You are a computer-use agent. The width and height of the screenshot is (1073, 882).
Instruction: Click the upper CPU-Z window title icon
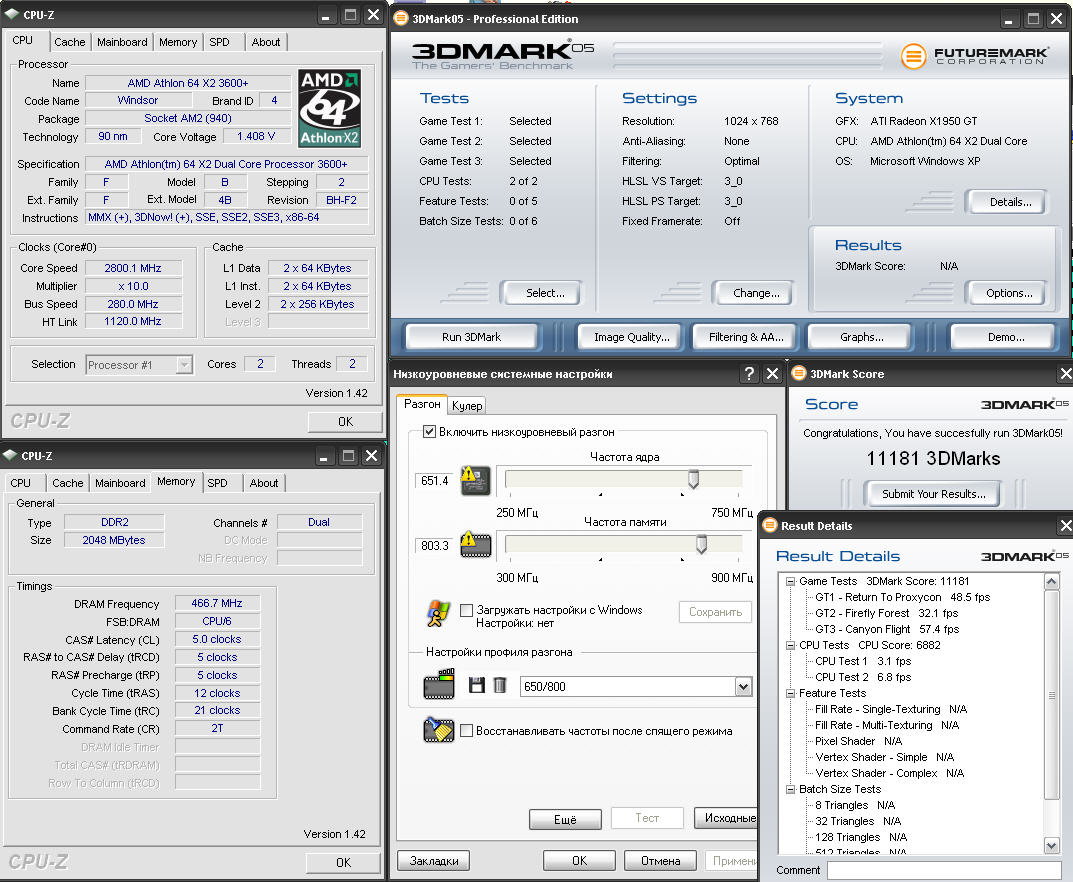(12, 14)
